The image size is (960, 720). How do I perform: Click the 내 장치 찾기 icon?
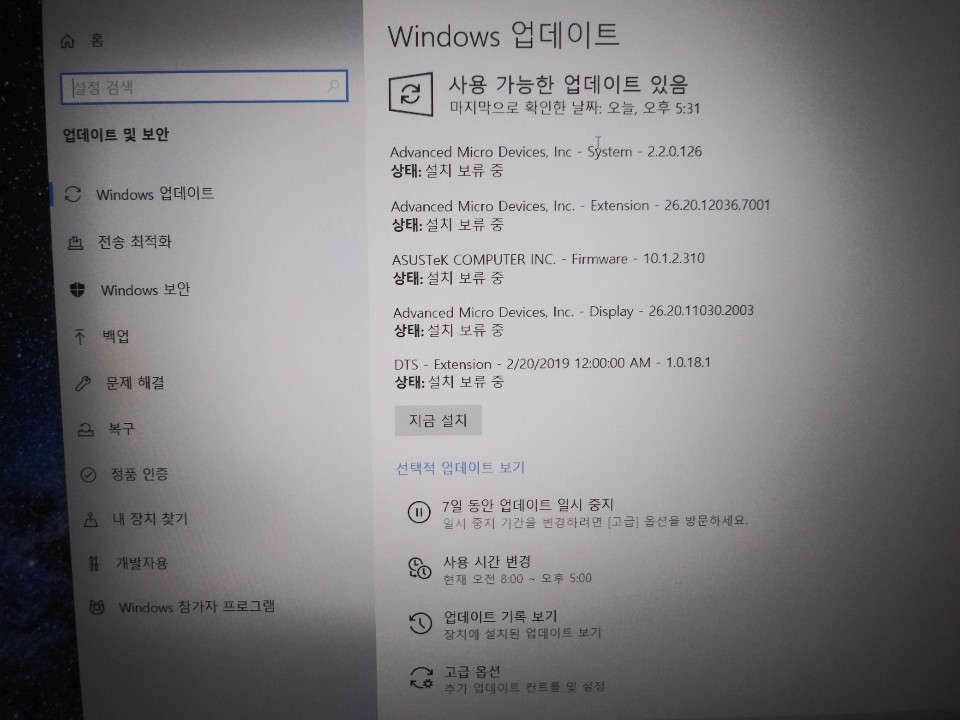tap(91, 520)
